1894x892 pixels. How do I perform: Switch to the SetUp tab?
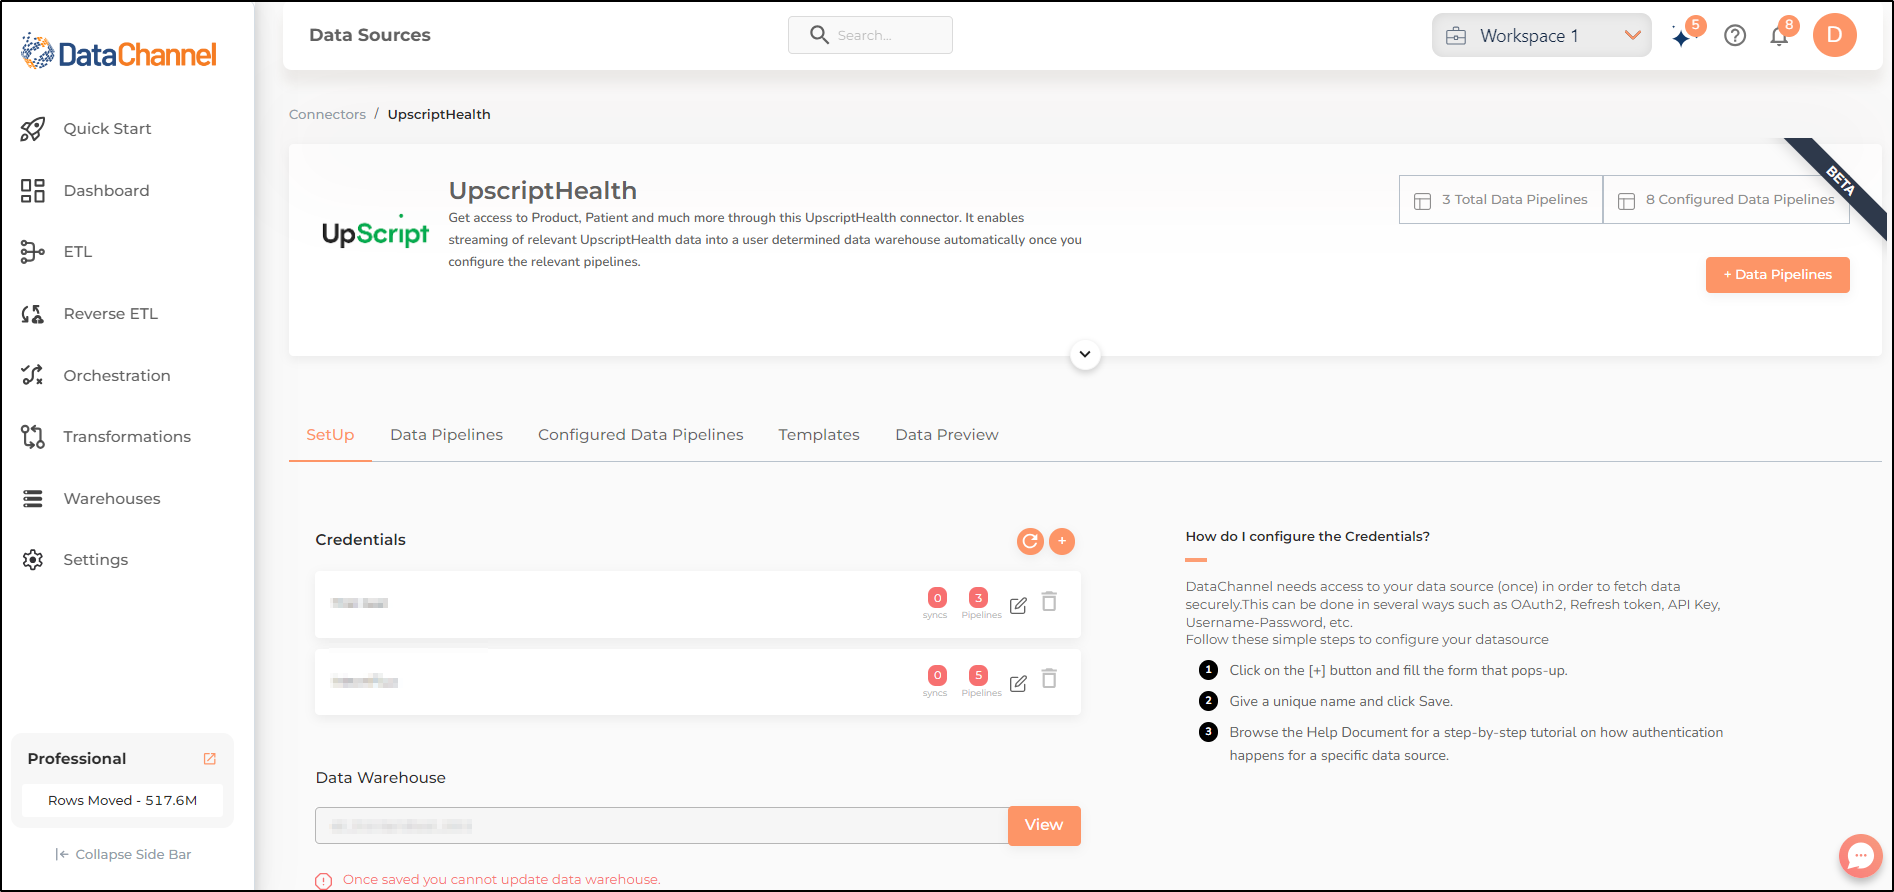click(x=330, y=435)
